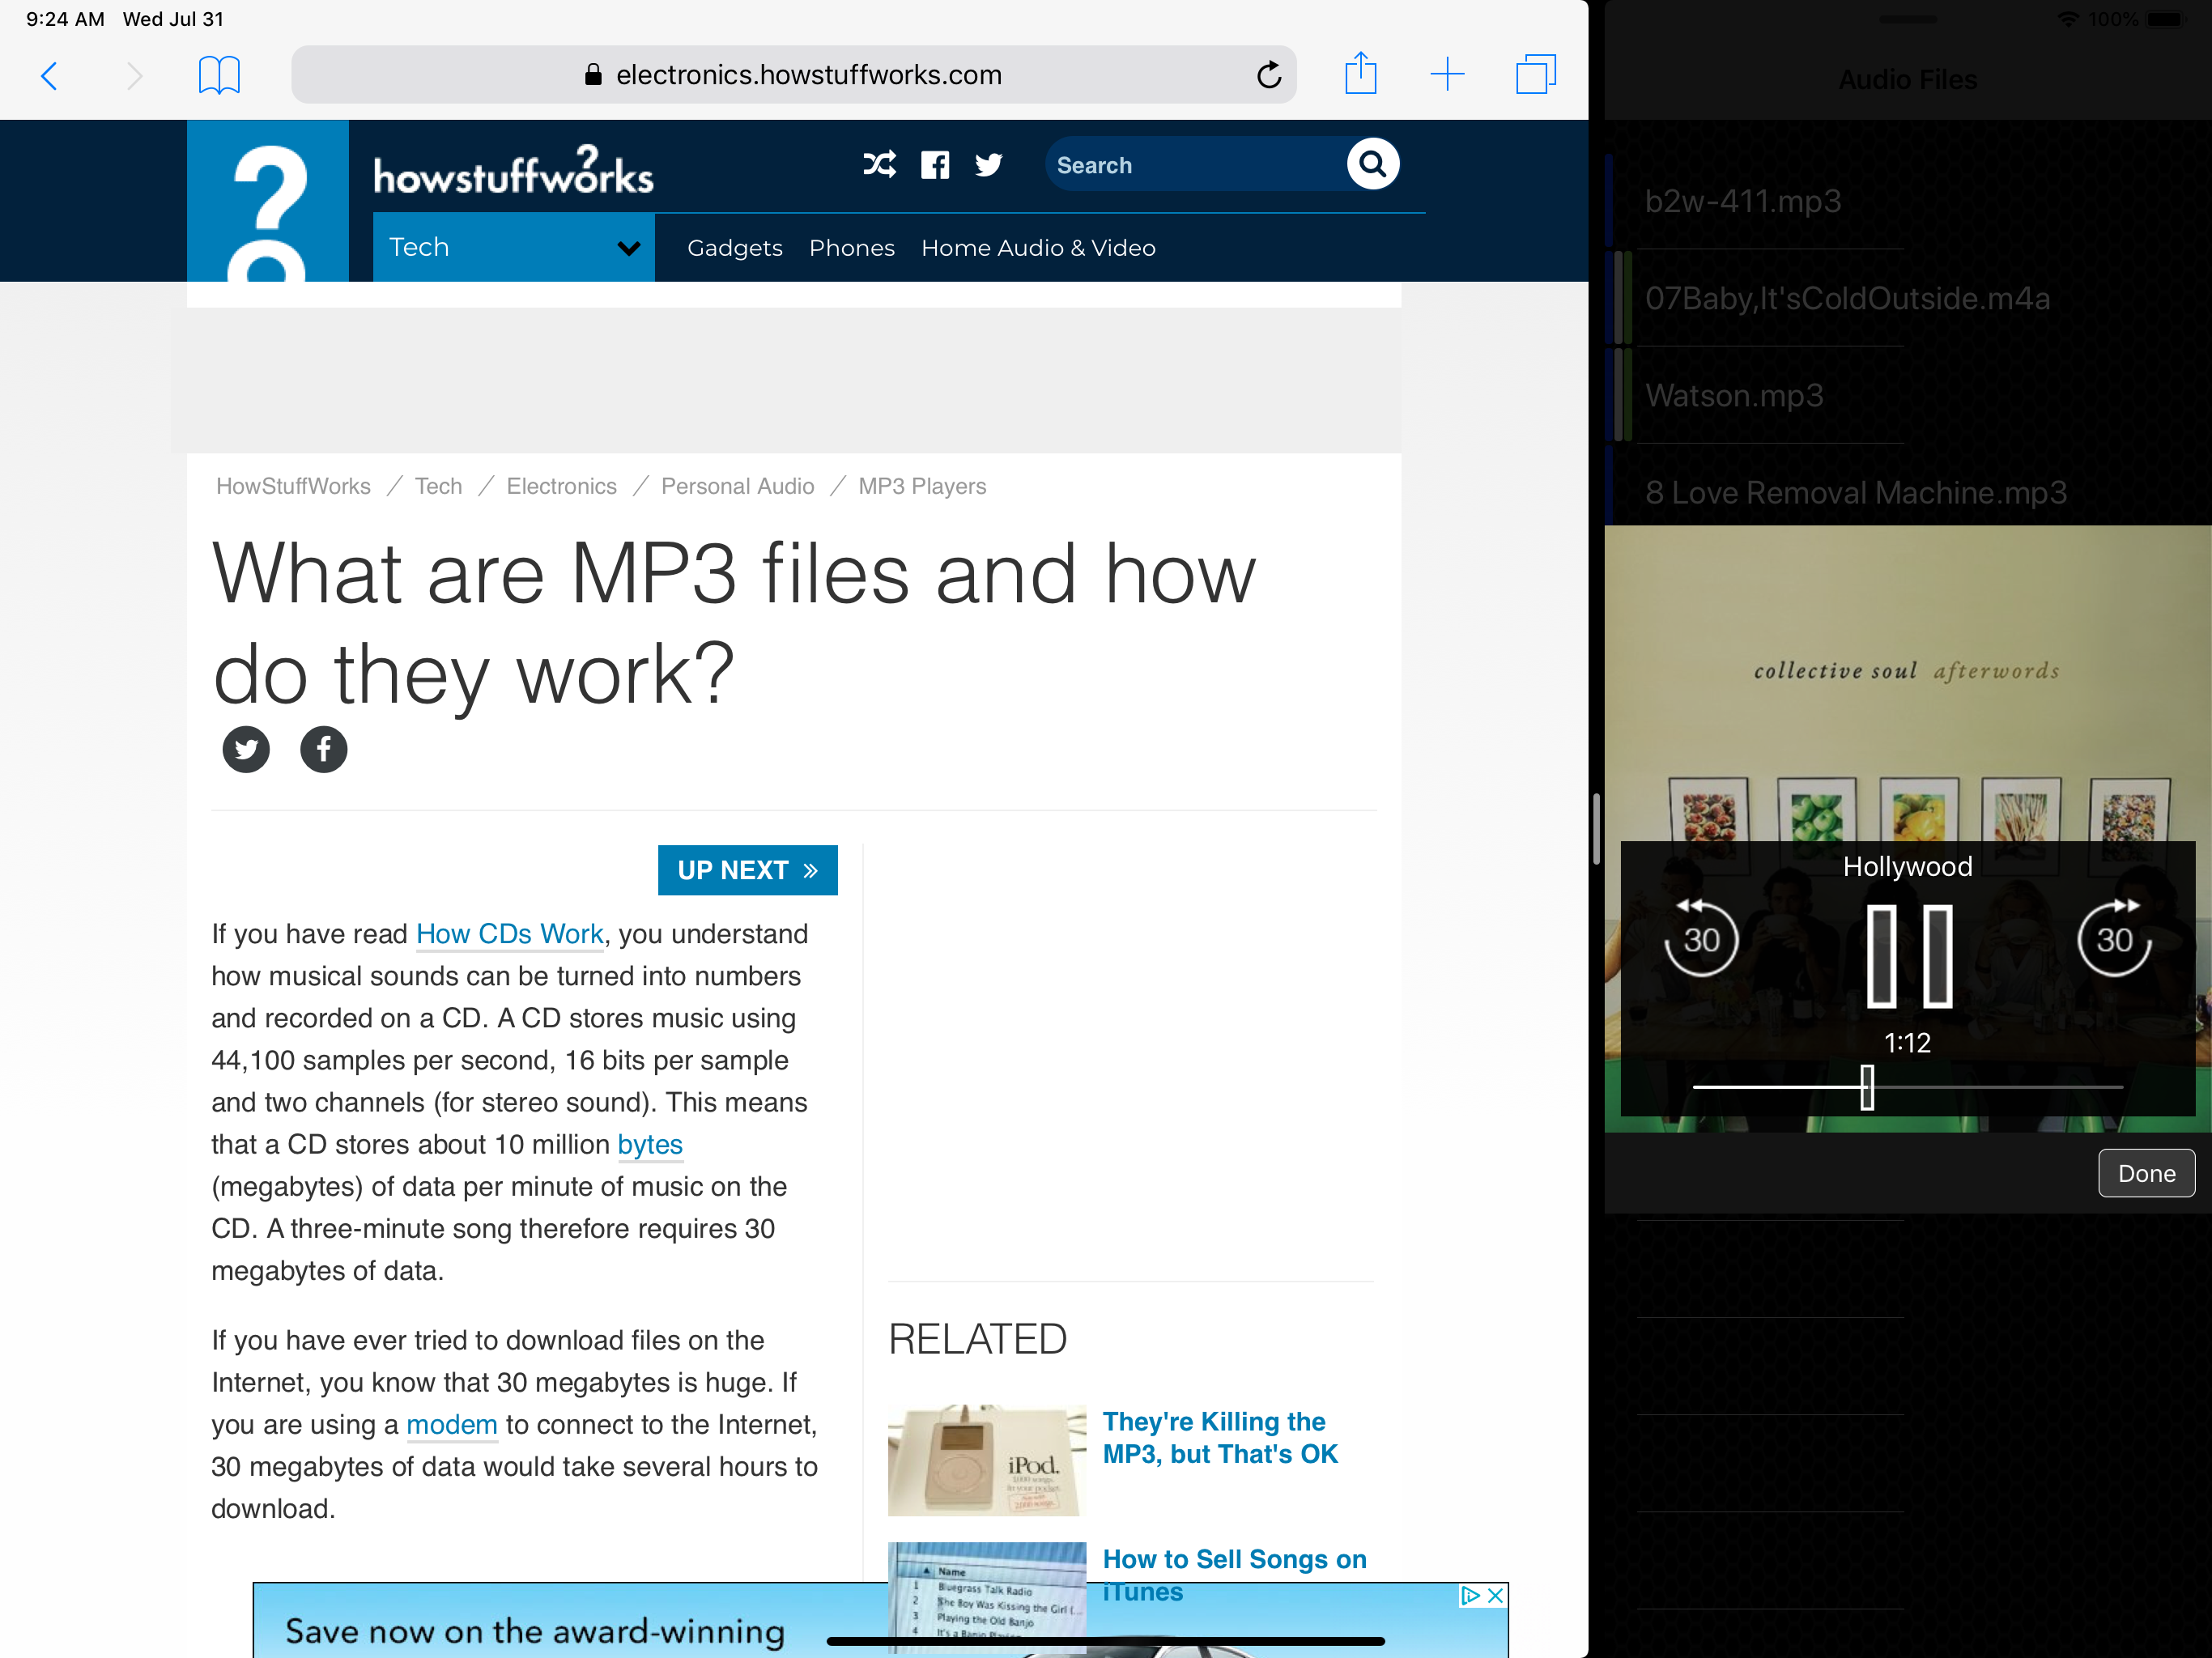Open the How CDs Work link

(x=510, y=934)
